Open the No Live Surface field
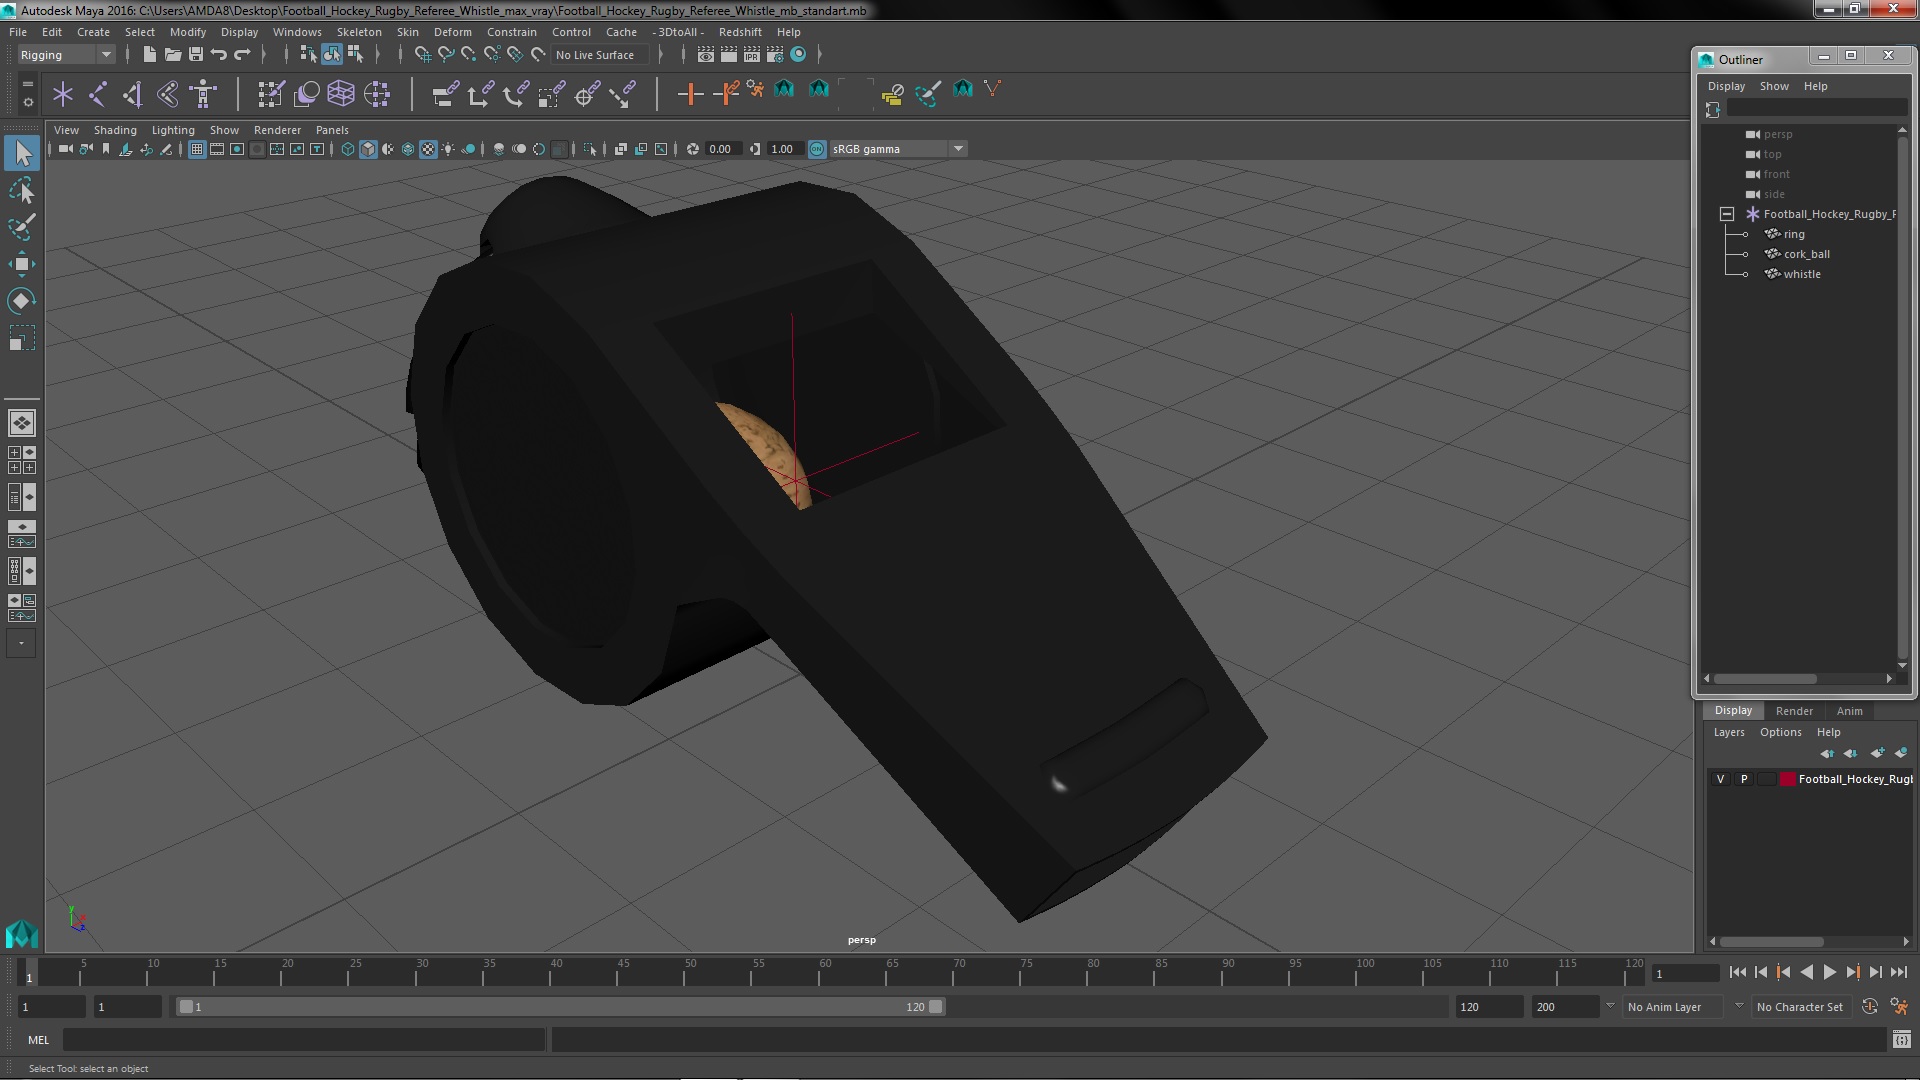 click(x=599, y=55)
